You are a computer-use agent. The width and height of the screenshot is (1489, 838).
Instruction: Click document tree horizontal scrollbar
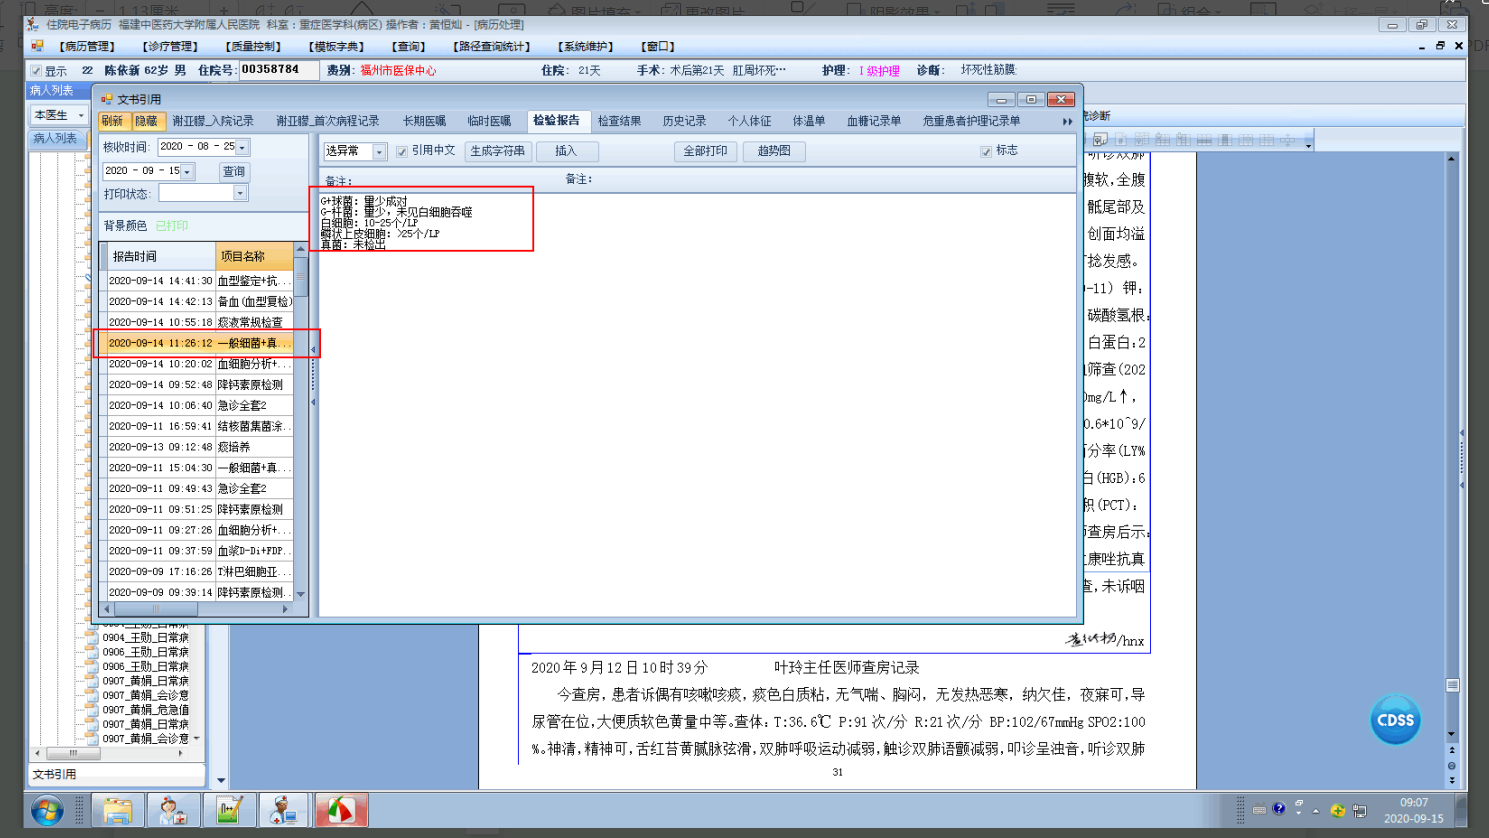(108, 753)
